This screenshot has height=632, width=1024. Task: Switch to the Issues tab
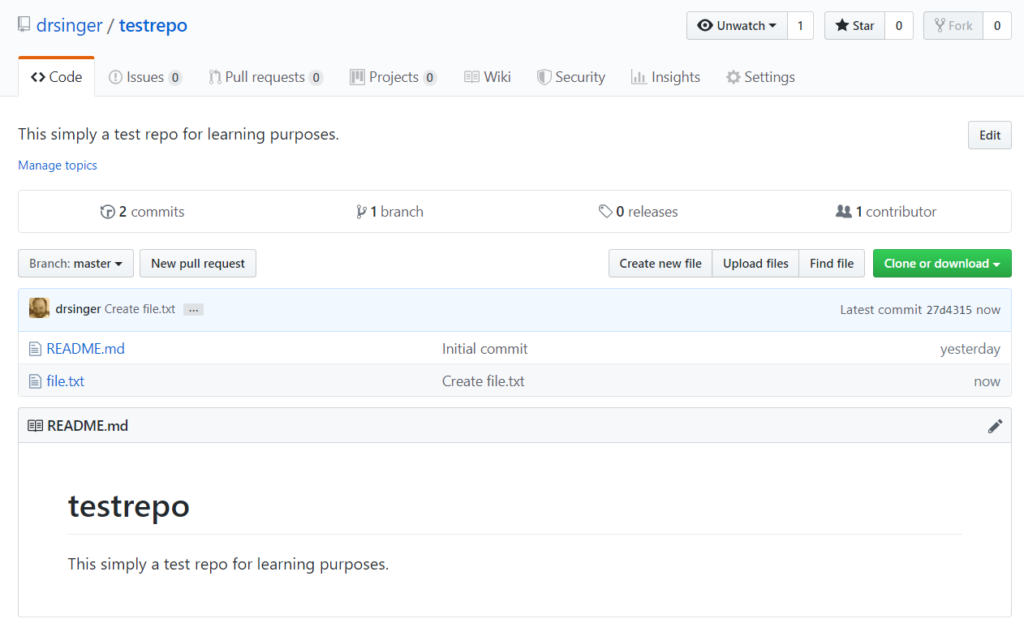144,76
